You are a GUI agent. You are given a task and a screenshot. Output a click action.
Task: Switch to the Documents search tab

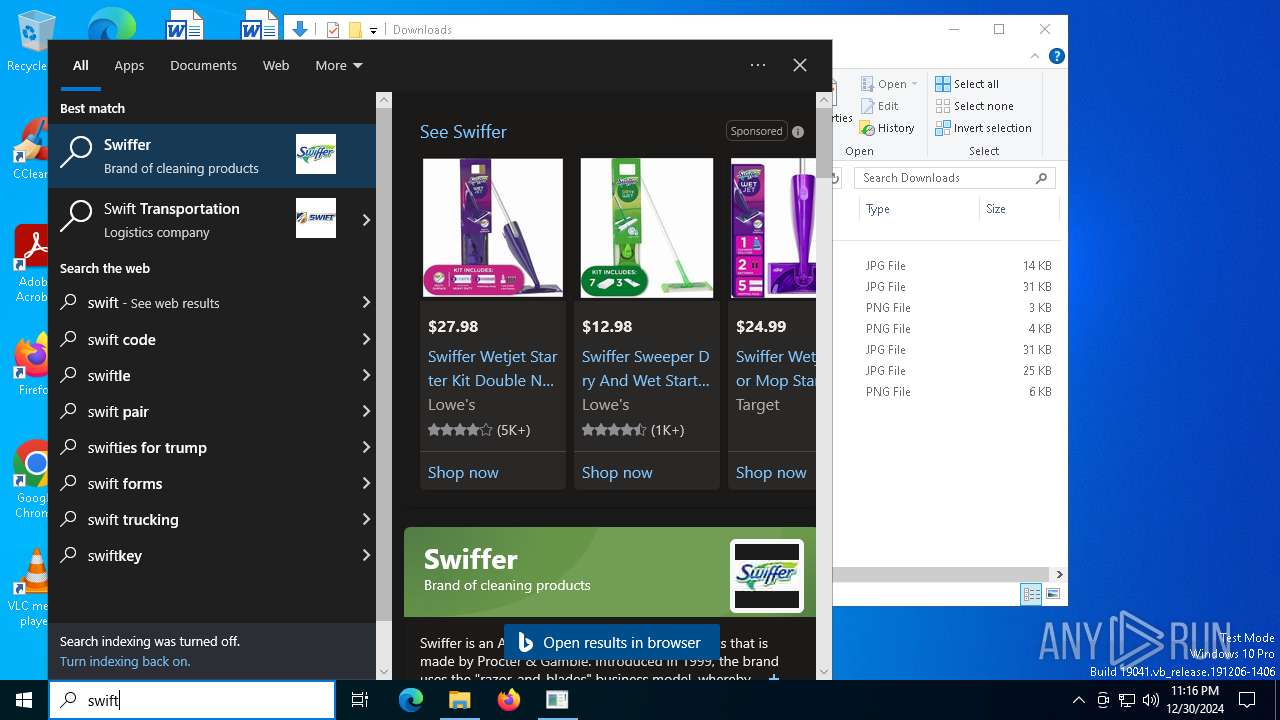tap(203, 66)
